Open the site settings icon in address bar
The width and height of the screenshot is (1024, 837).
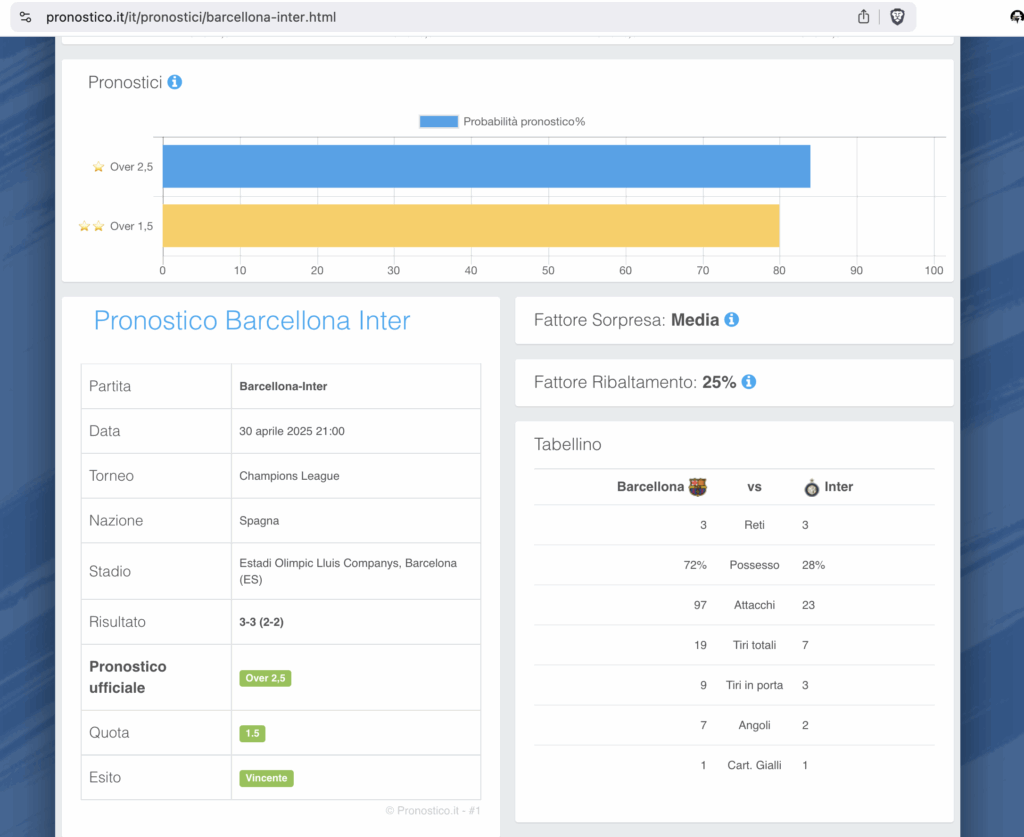pos(25,17)
